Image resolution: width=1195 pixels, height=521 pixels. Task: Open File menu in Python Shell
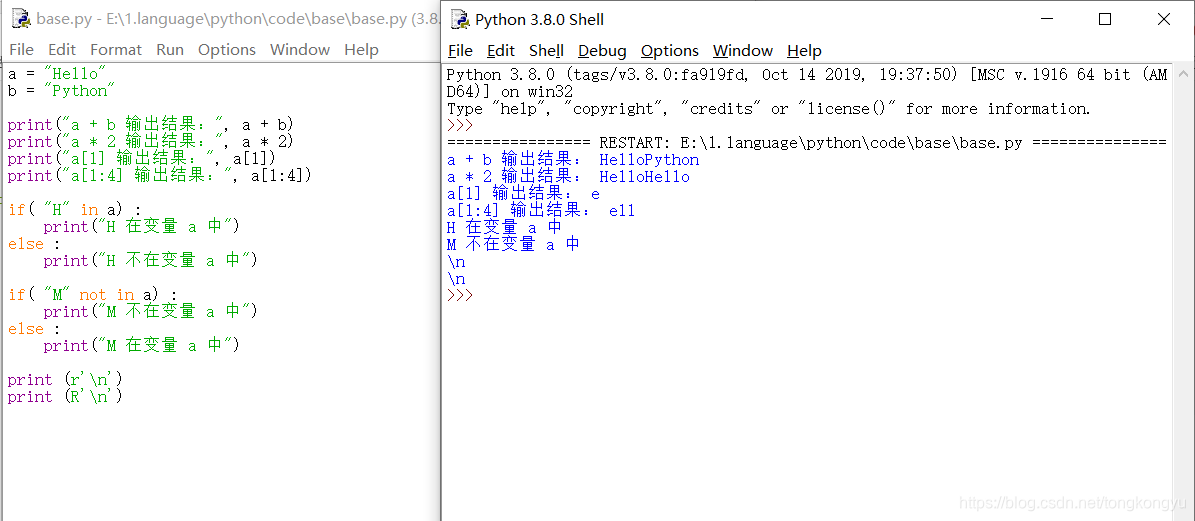pos(460,51)
